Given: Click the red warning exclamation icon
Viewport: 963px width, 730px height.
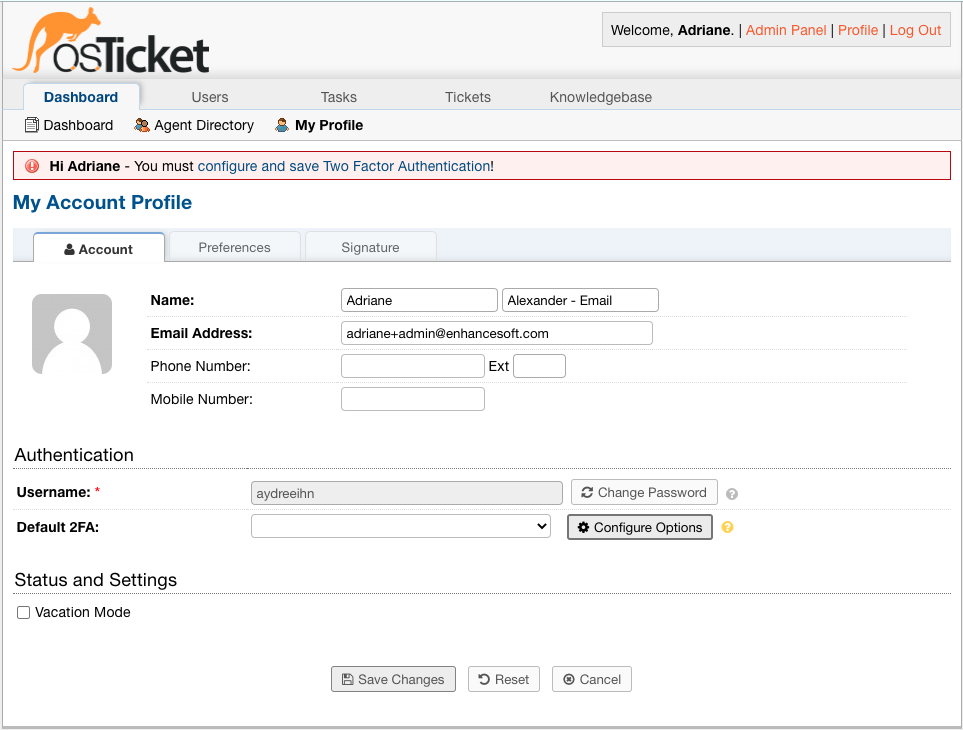Looking at the screenshot, I should click(x=30, y=165).
